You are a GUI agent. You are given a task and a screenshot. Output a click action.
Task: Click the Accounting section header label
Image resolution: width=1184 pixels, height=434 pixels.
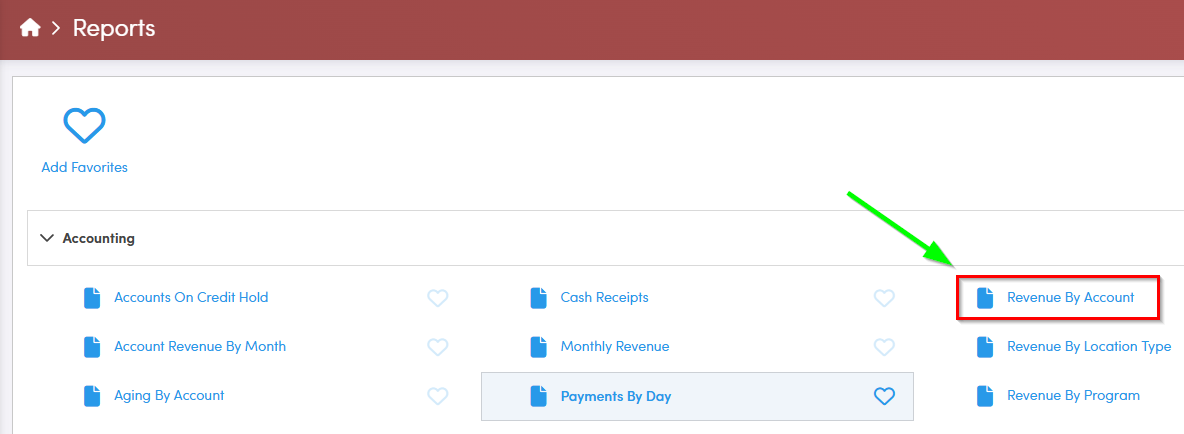pos(98,239)
